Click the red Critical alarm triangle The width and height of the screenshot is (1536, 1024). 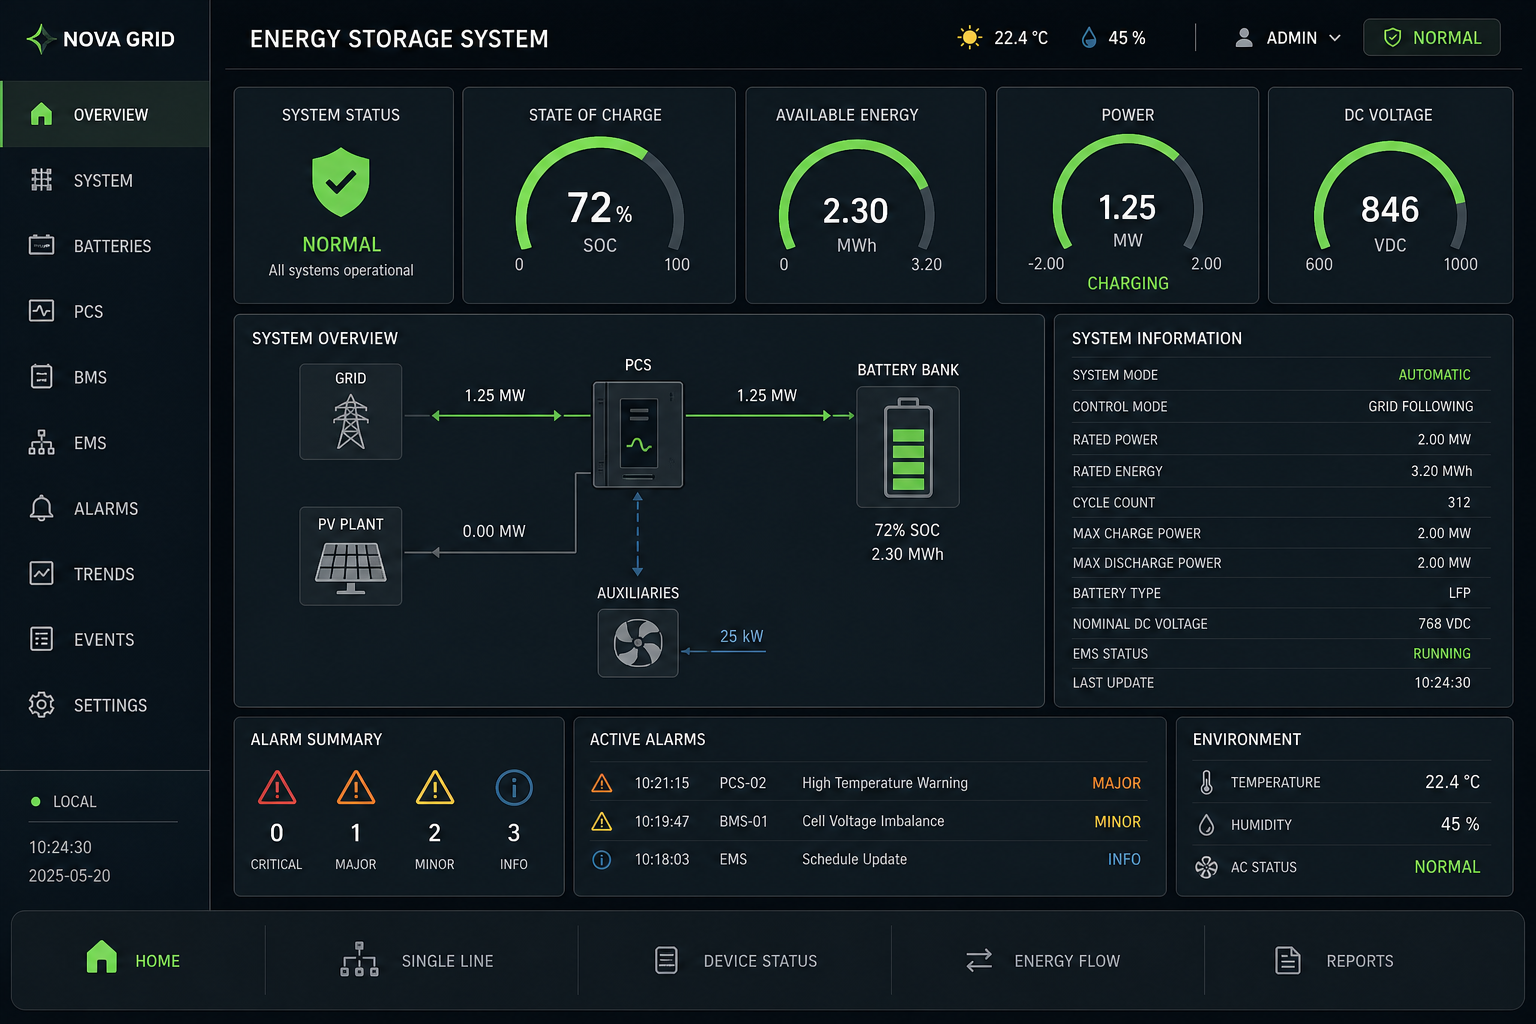pyautogui.click(x=277, y=788)
